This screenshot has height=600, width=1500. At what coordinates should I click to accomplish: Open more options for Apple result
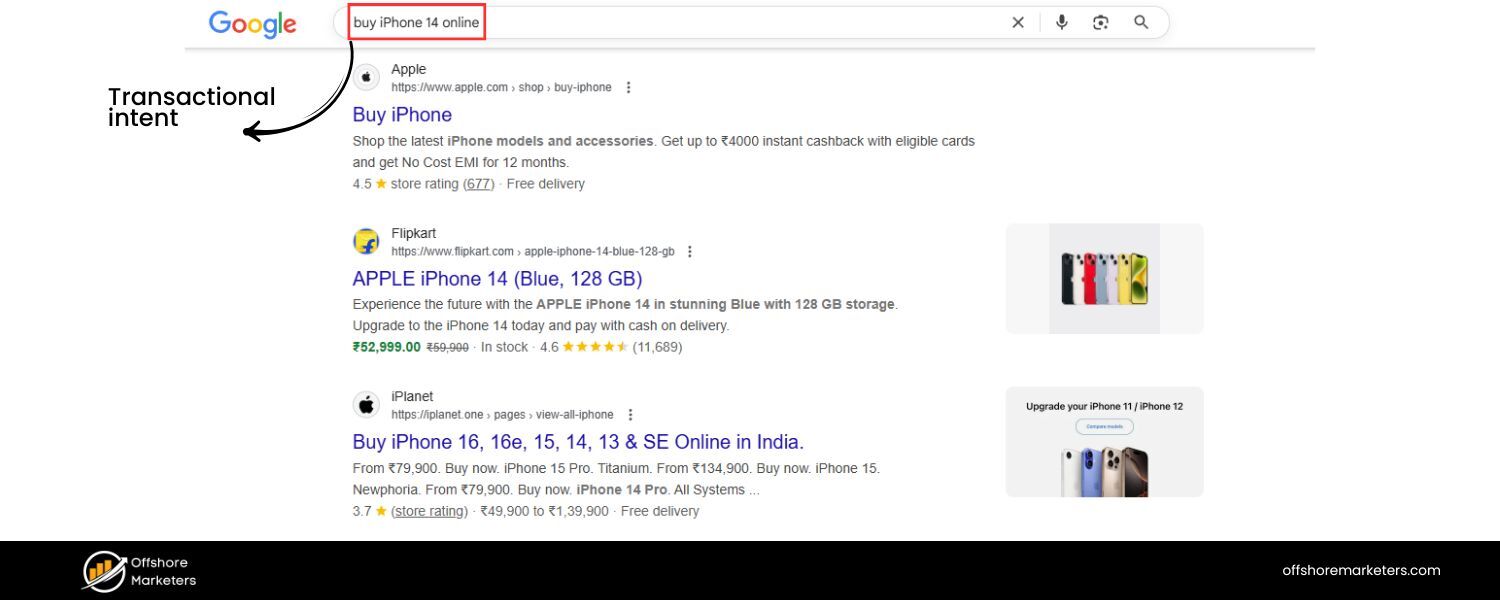click(628, 87)
